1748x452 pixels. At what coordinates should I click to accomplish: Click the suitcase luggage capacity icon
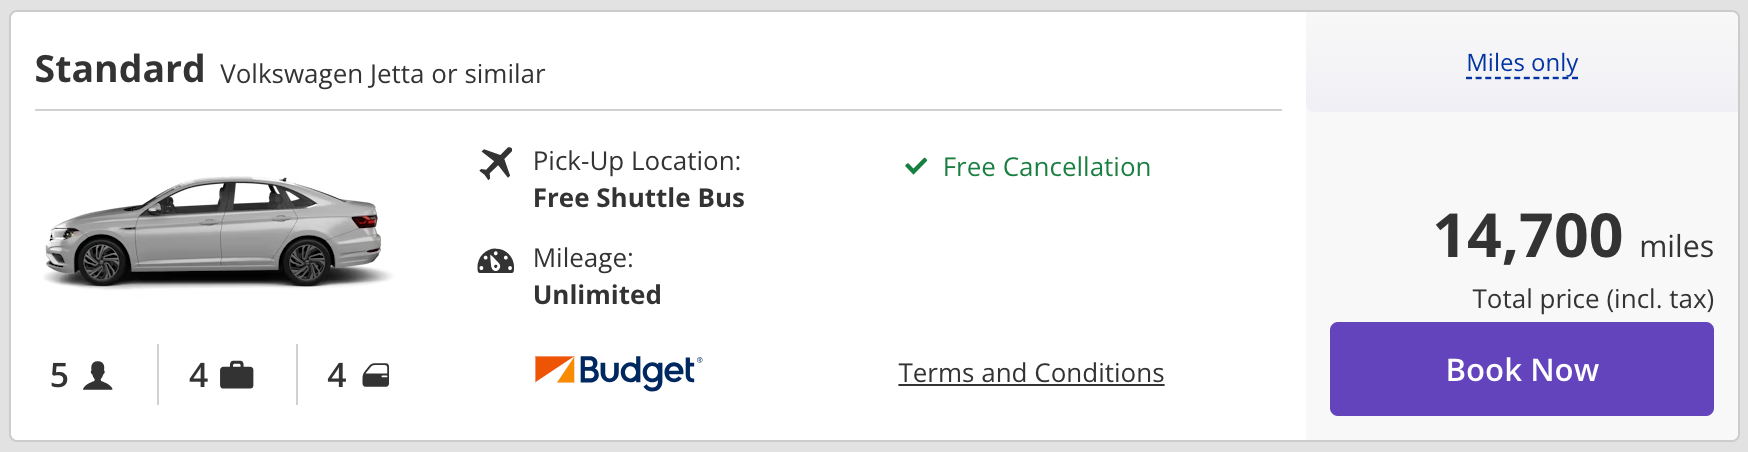coord(237,375)
